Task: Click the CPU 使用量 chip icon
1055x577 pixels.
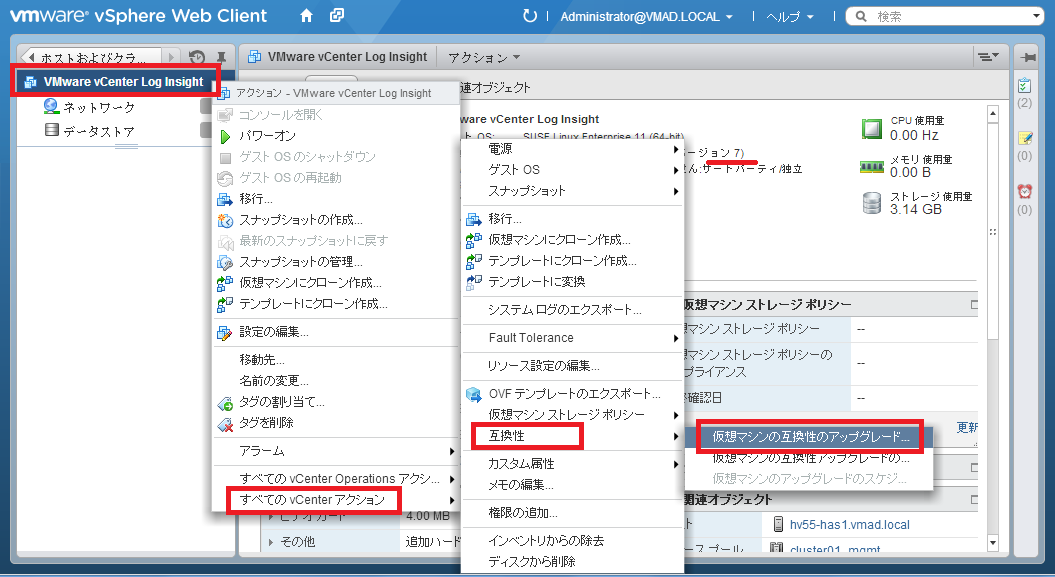Action: (871, 128)
